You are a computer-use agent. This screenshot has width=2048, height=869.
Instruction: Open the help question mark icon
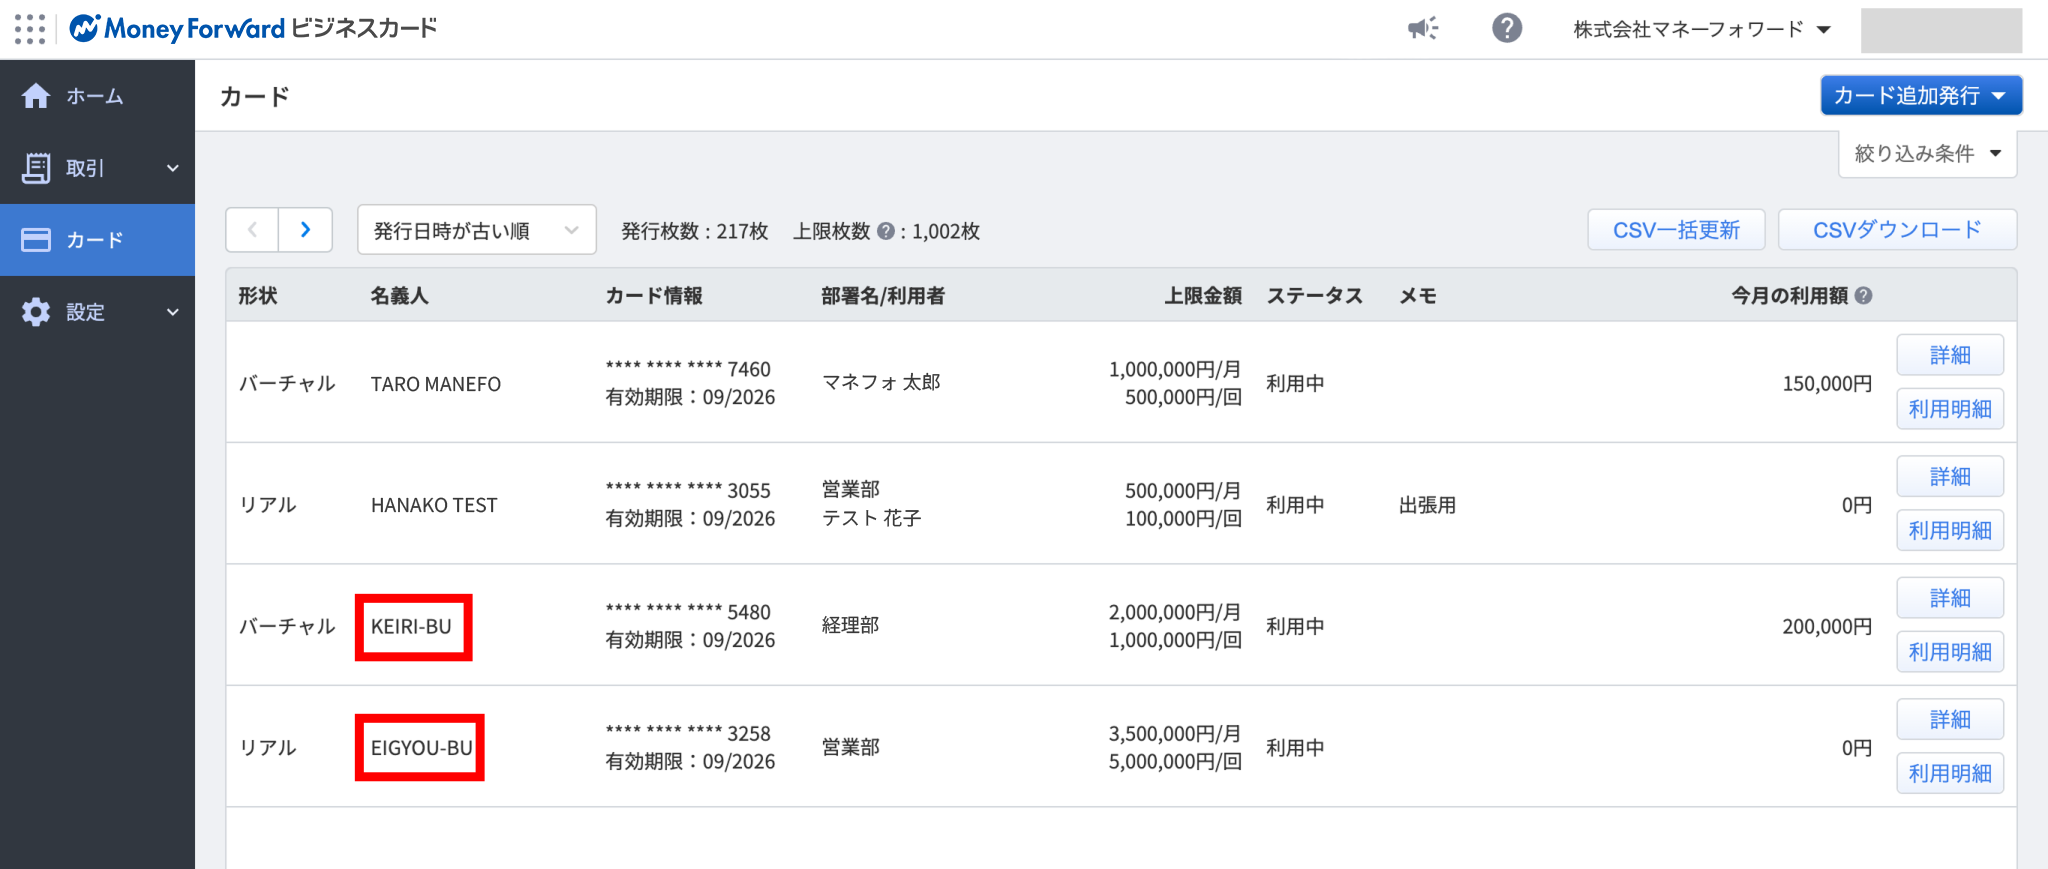click(1506, 28)
